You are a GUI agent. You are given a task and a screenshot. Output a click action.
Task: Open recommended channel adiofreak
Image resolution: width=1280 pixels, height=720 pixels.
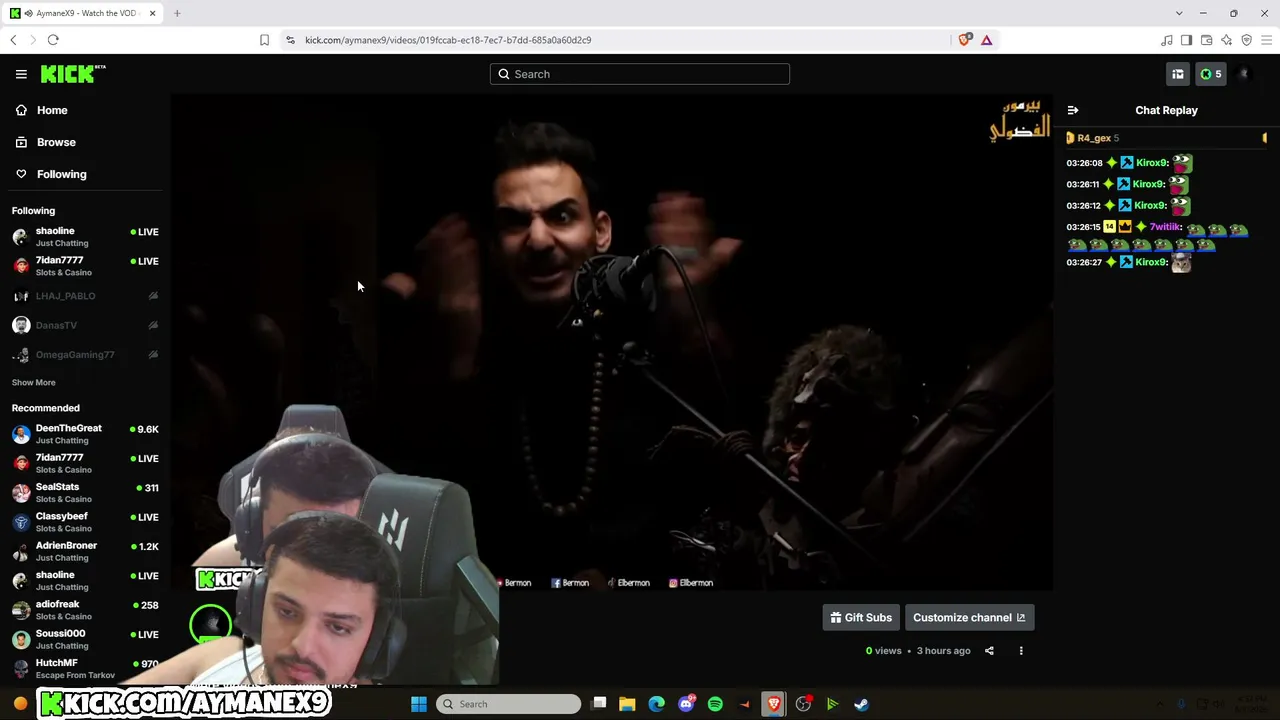click(85, 610)
